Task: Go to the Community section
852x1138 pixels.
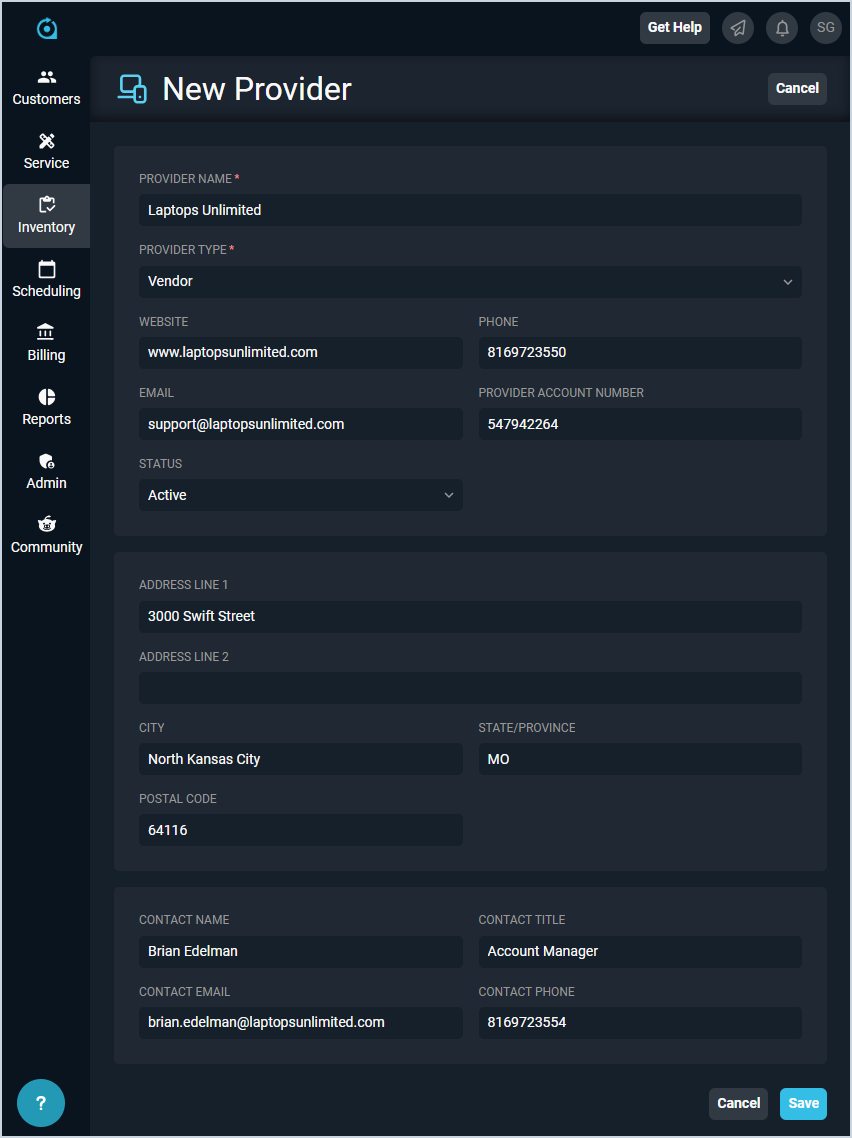Action: click(46, 536)
